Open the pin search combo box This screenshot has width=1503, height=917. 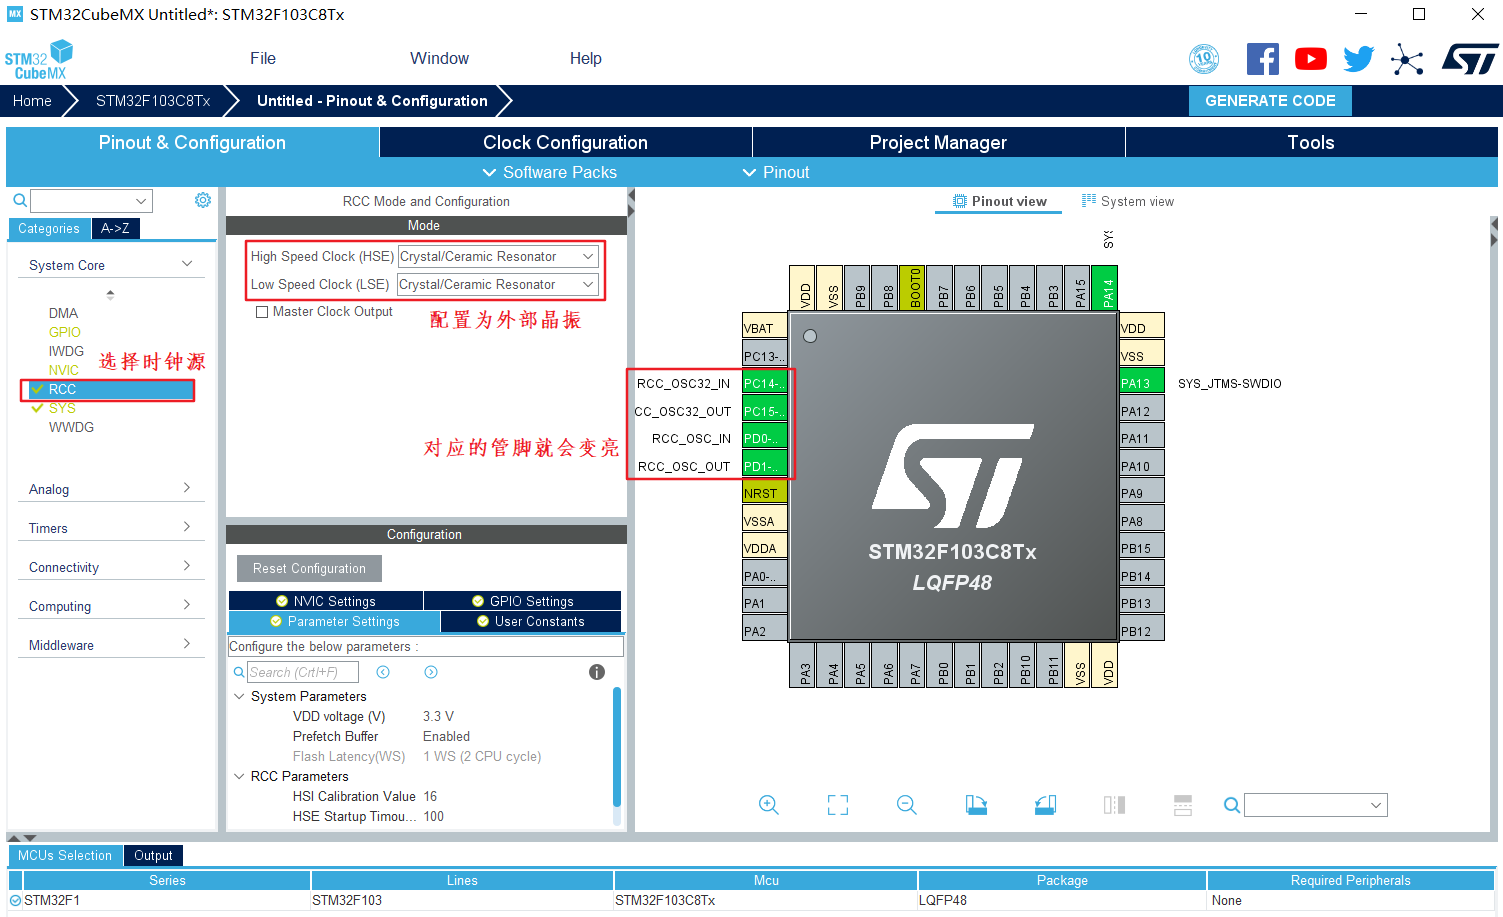pyautogui.click(x=1316, y=805)
